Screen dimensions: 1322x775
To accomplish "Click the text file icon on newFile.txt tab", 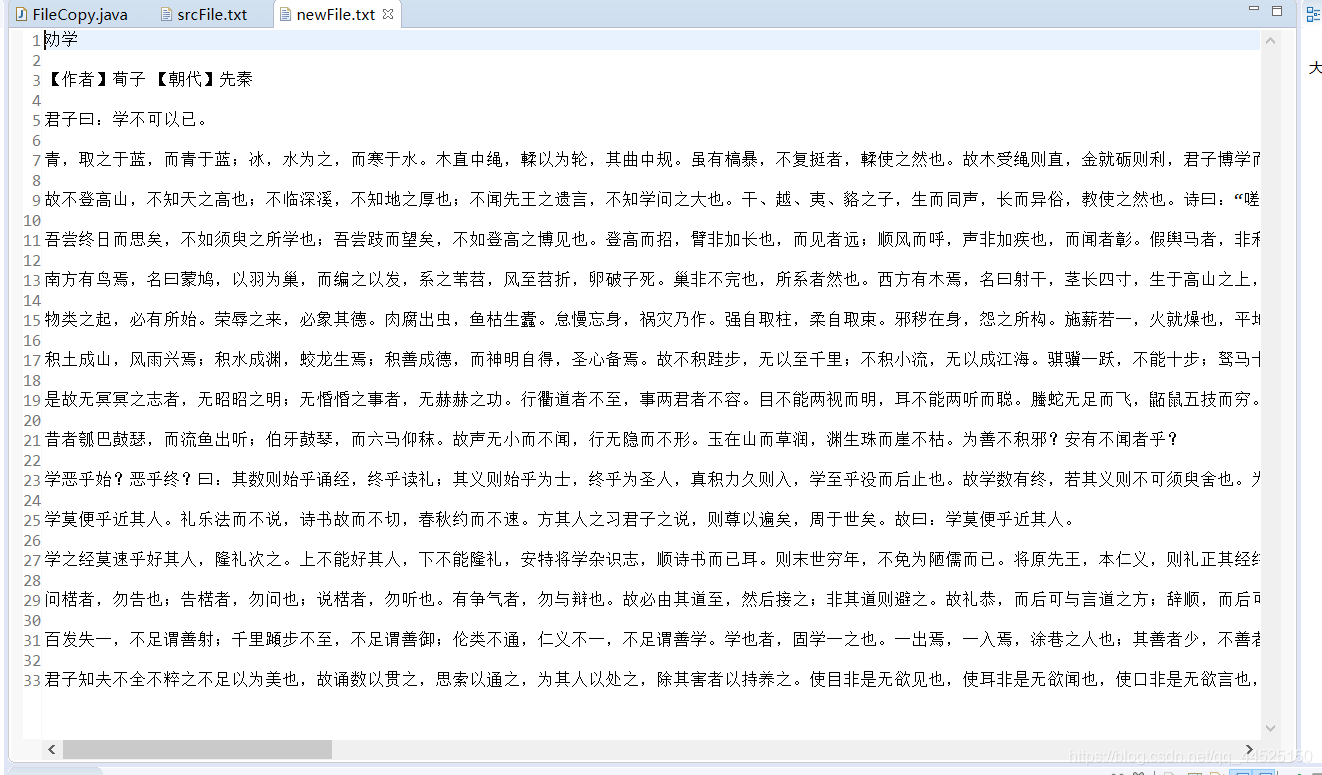I will click(x=286, y=14).
